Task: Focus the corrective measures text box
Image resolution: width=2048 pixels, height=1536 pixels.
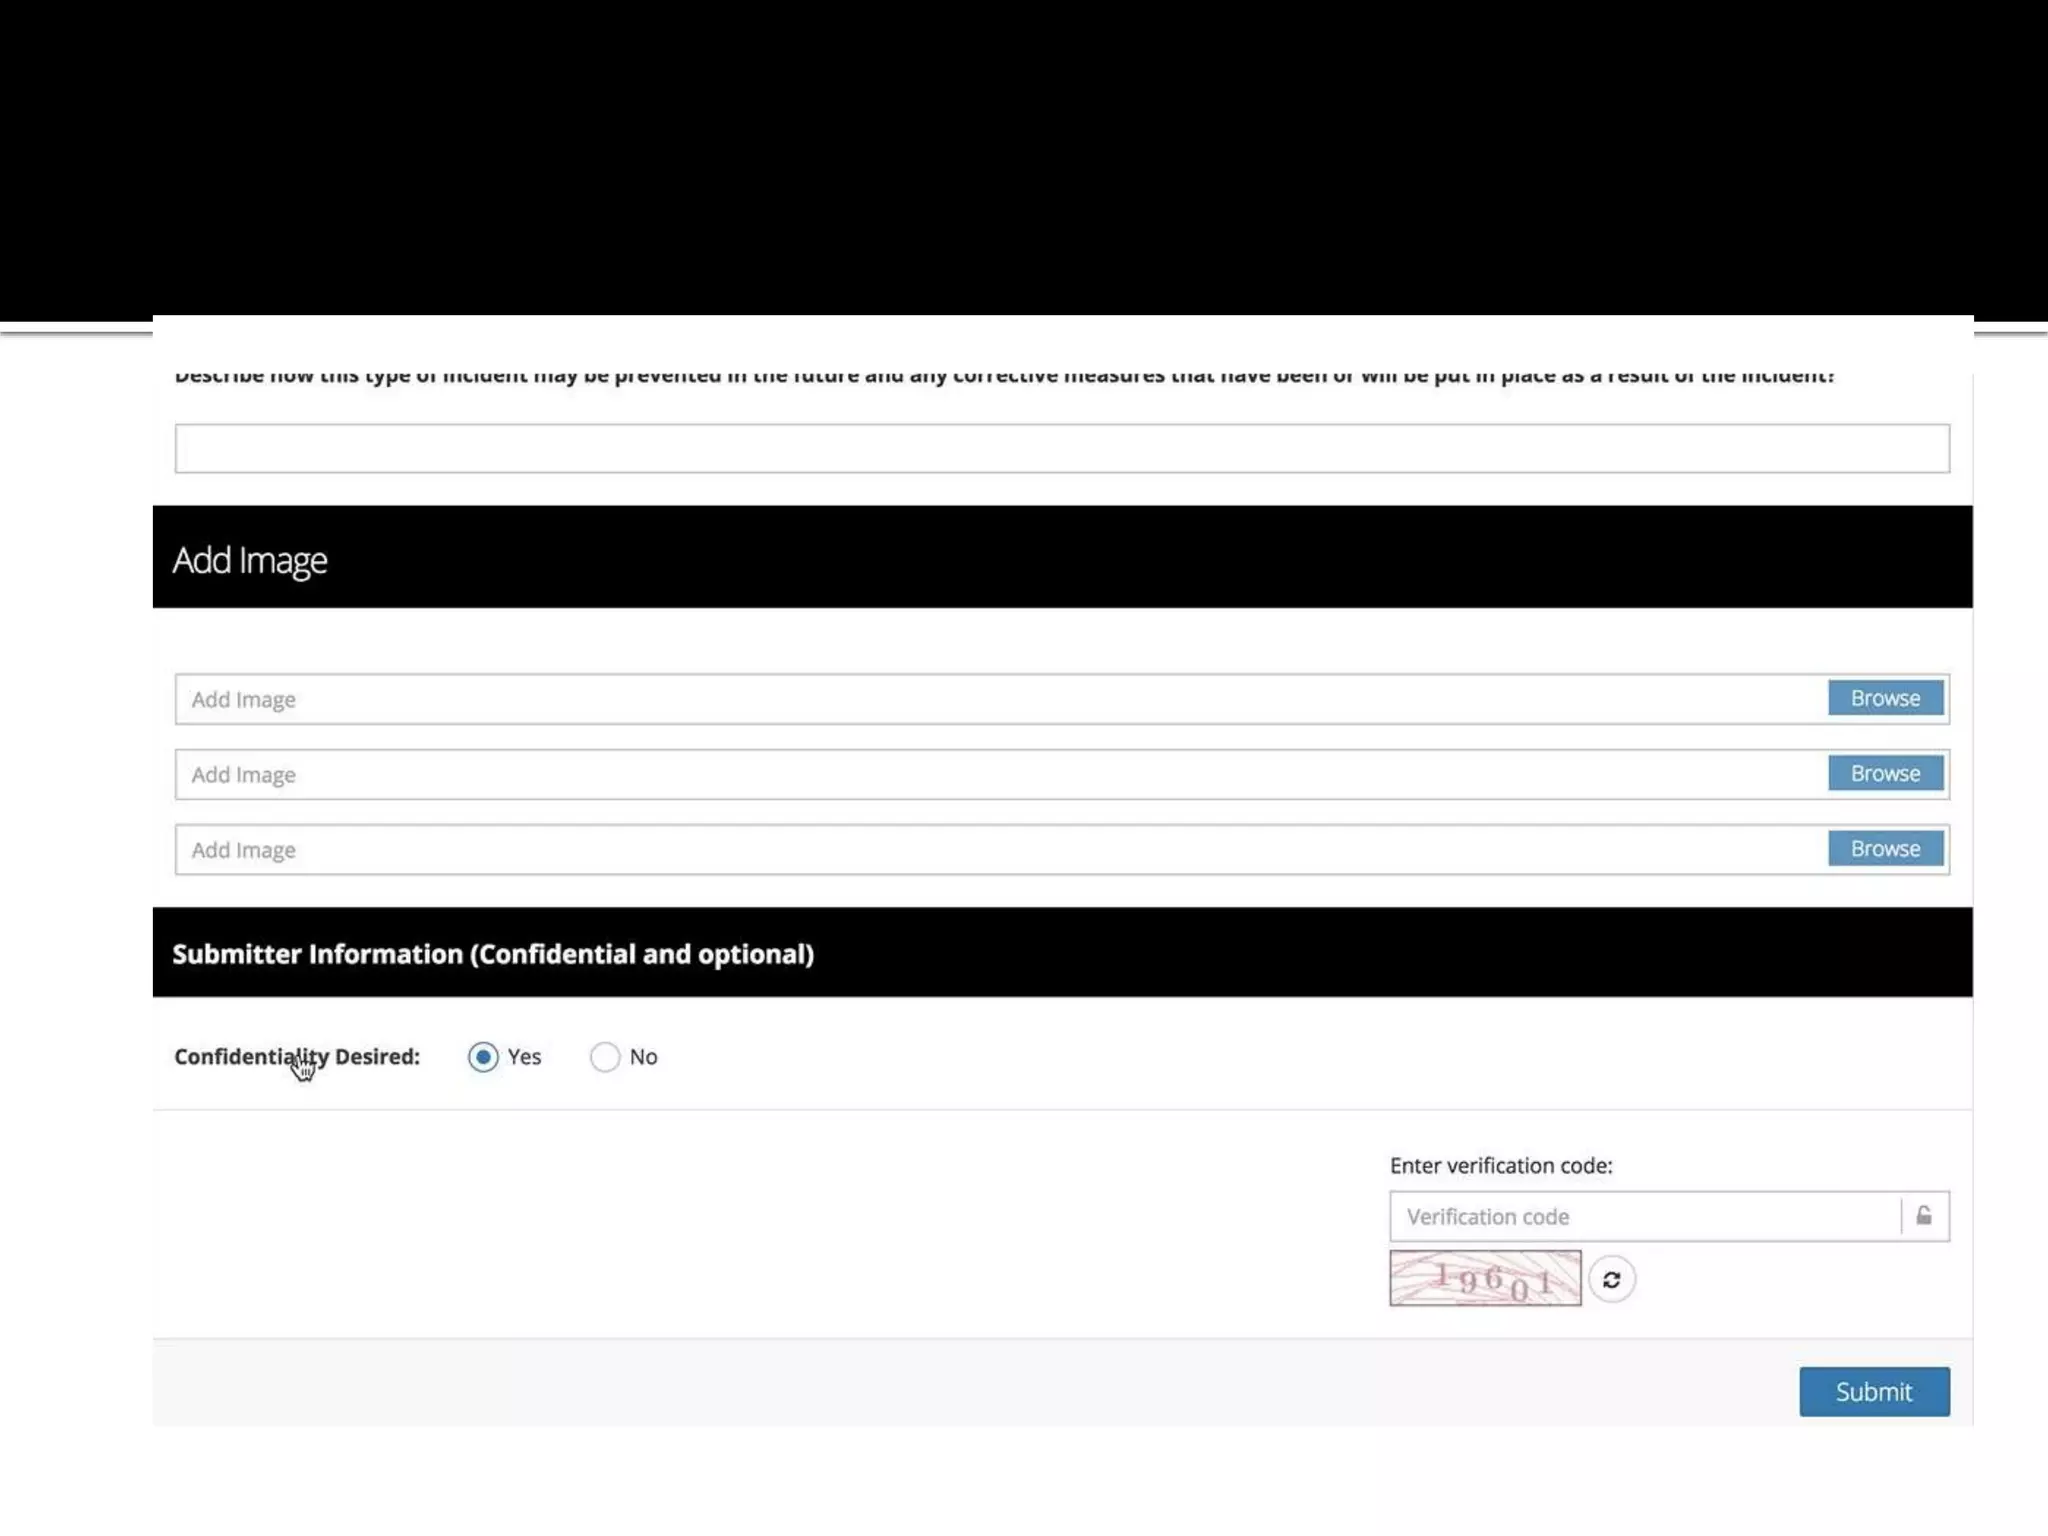Action: tap(1061, 448)
